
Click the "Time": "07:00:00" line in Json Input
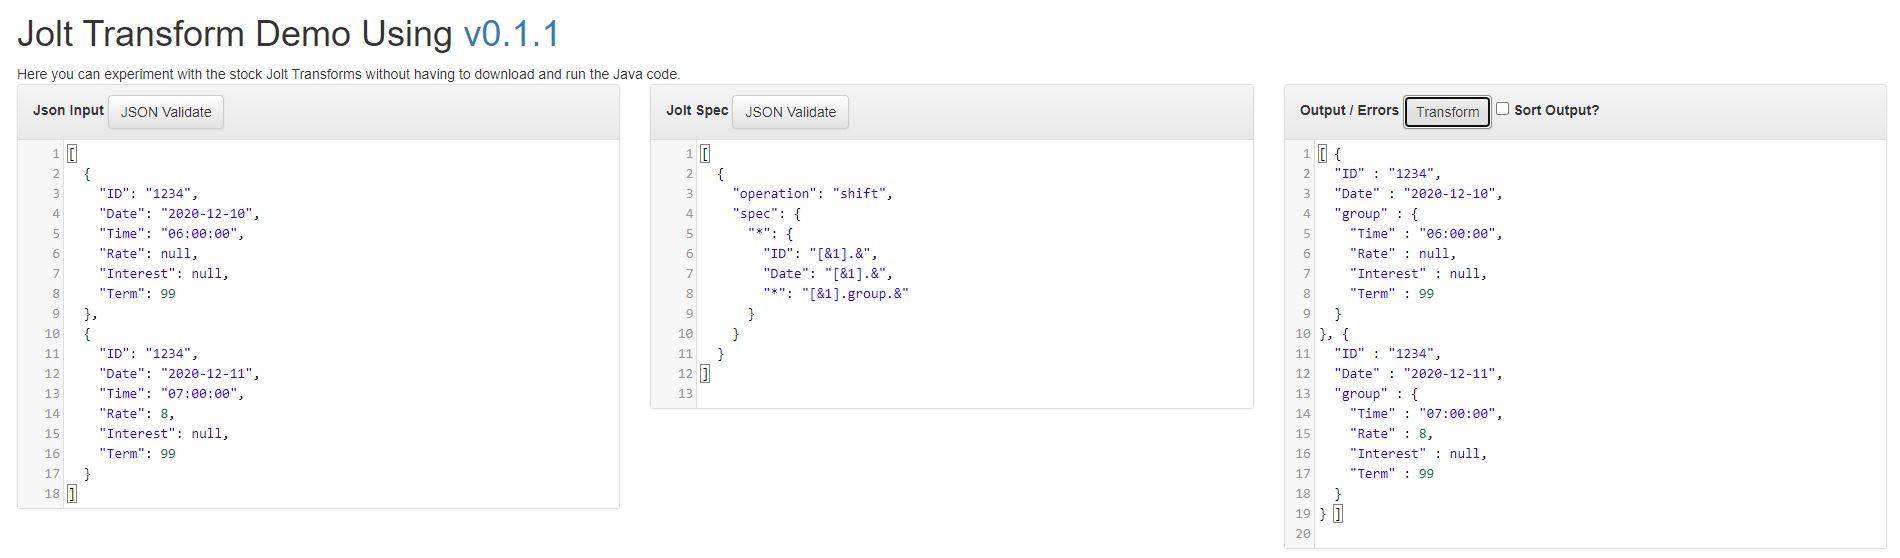tap(171, 393)
